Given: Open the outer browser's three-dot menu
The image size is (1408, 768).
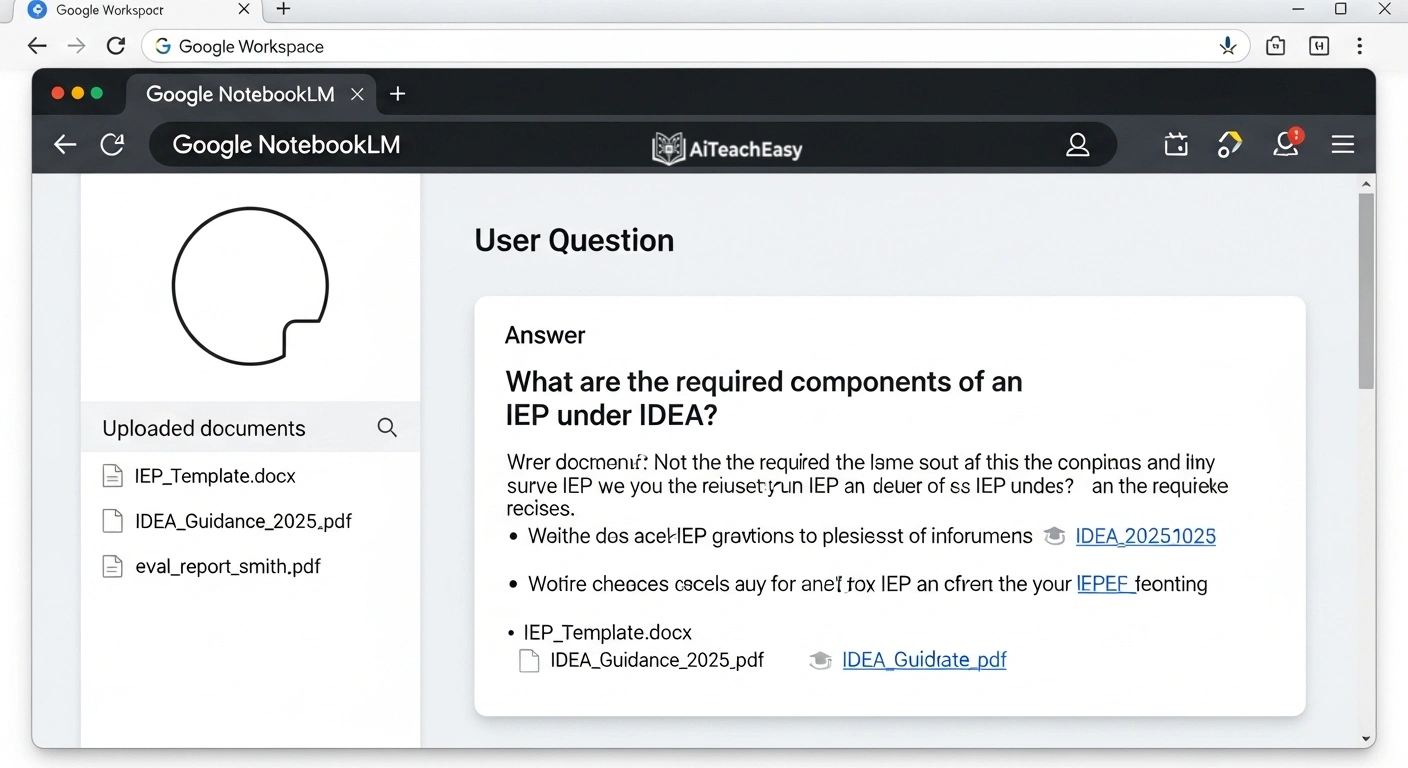Looking at the screenshot, I should (x=1359, y=46).
